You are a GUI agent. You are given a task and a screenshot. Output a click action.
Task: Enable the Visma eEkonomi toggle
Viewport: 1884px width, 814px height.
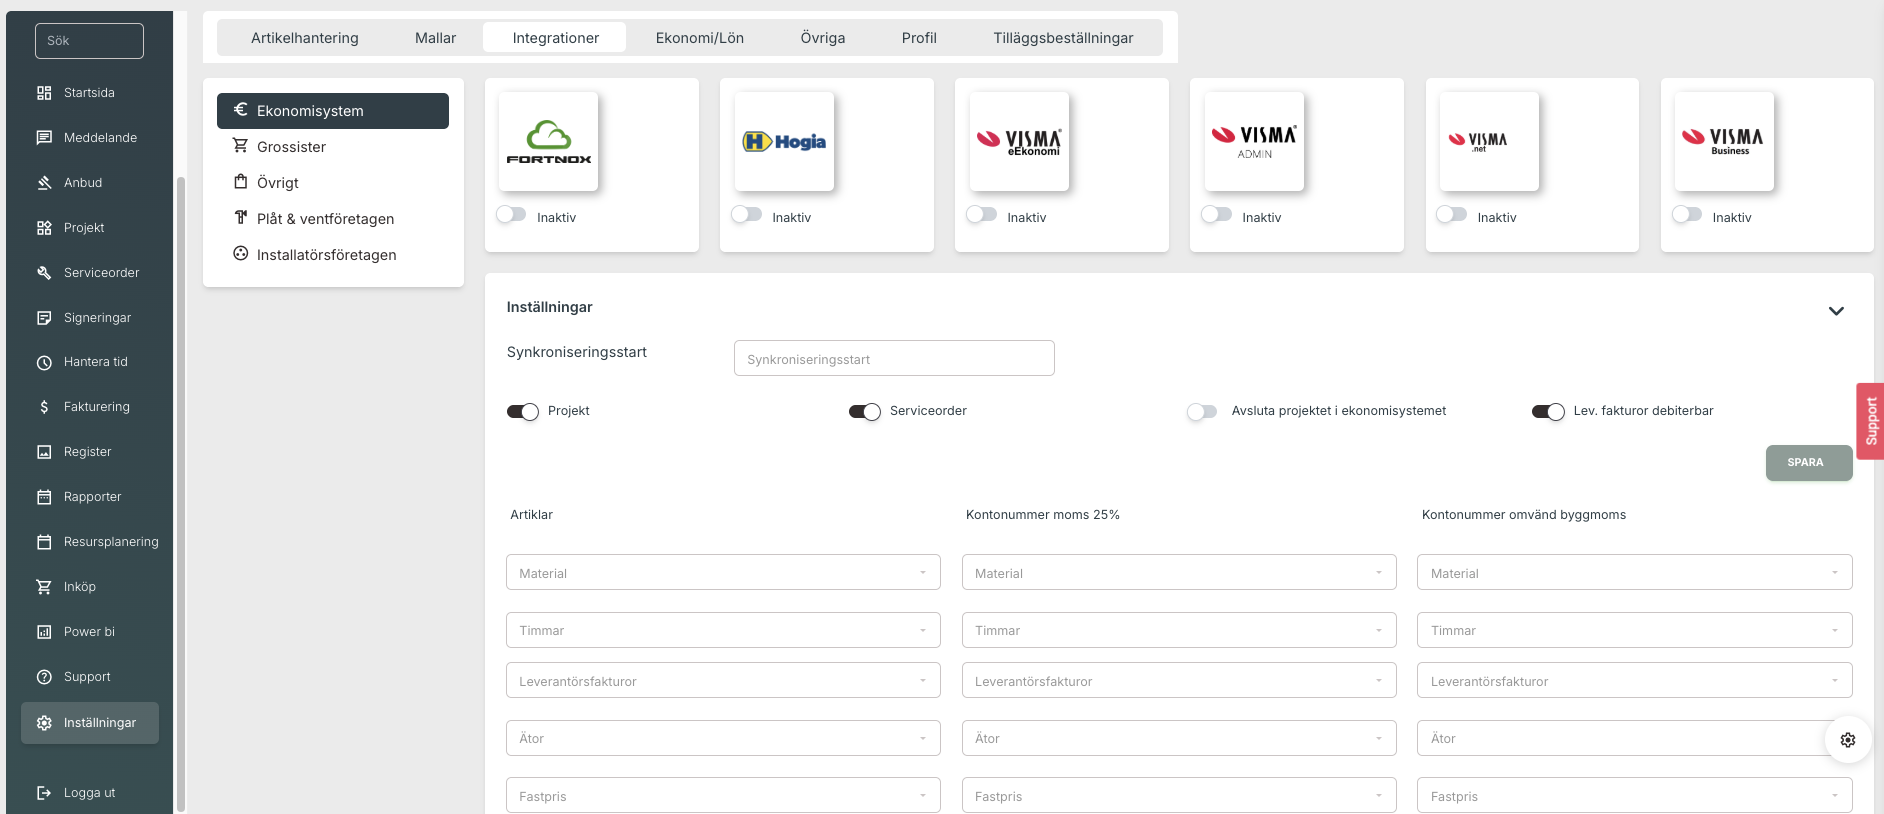981,215
